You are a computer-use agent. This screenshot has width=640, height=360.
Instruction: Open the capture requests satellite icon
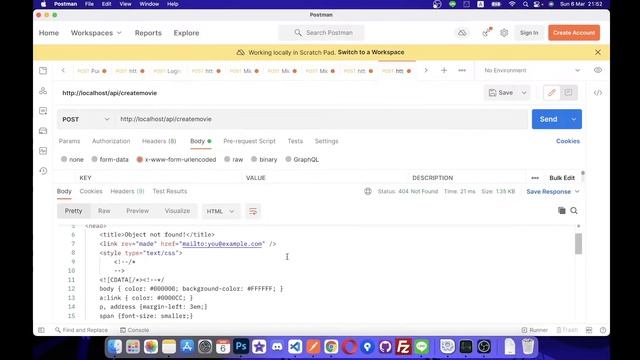coord(486,33)
